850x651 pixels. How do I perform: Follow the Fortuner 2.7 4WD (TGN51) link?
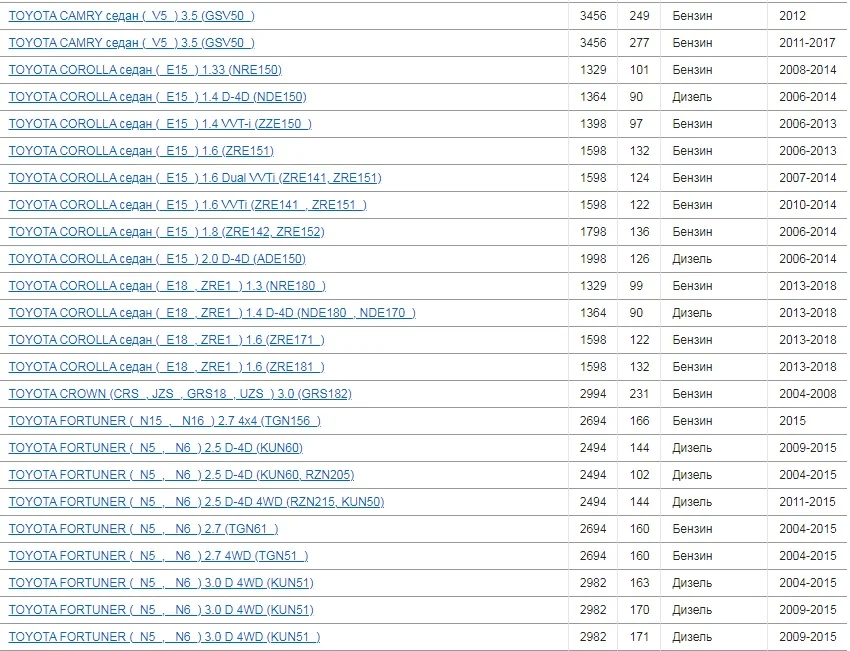(x=158, y=556)
